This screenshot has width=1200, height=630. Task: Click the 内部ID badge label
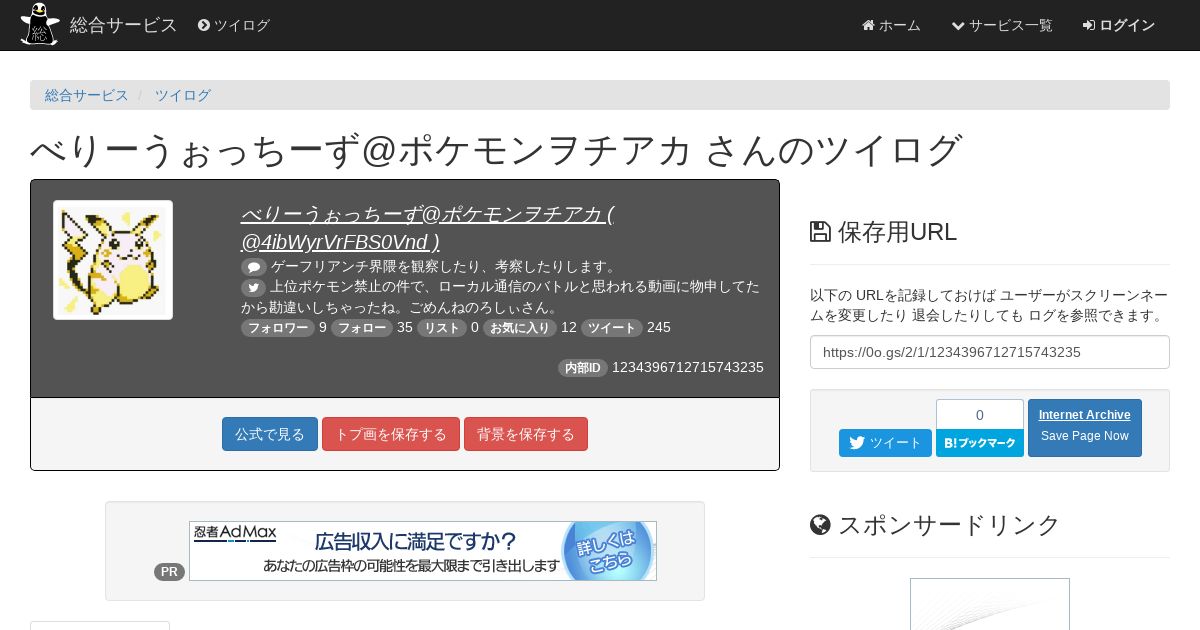coord(583,368)
